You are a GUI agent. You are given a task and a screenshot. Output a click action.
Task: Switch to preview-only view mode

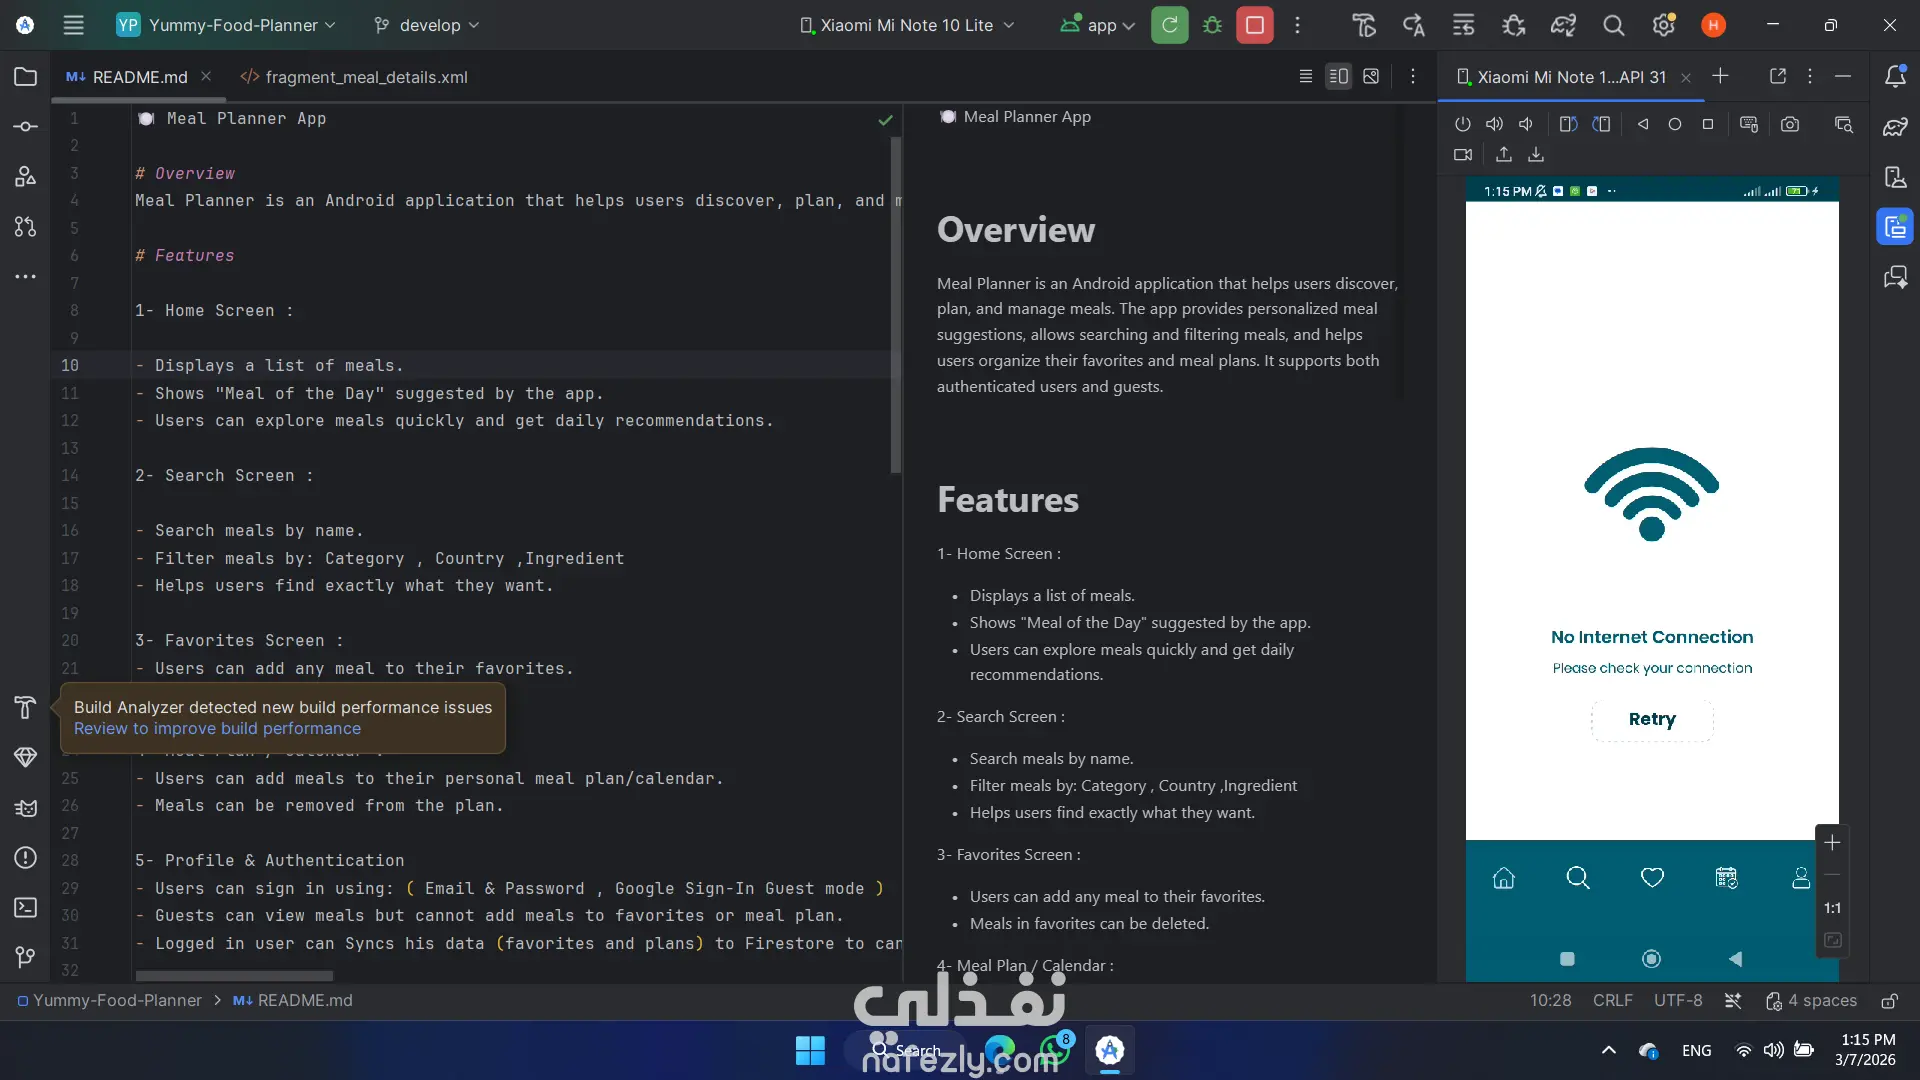point(1371,77)
